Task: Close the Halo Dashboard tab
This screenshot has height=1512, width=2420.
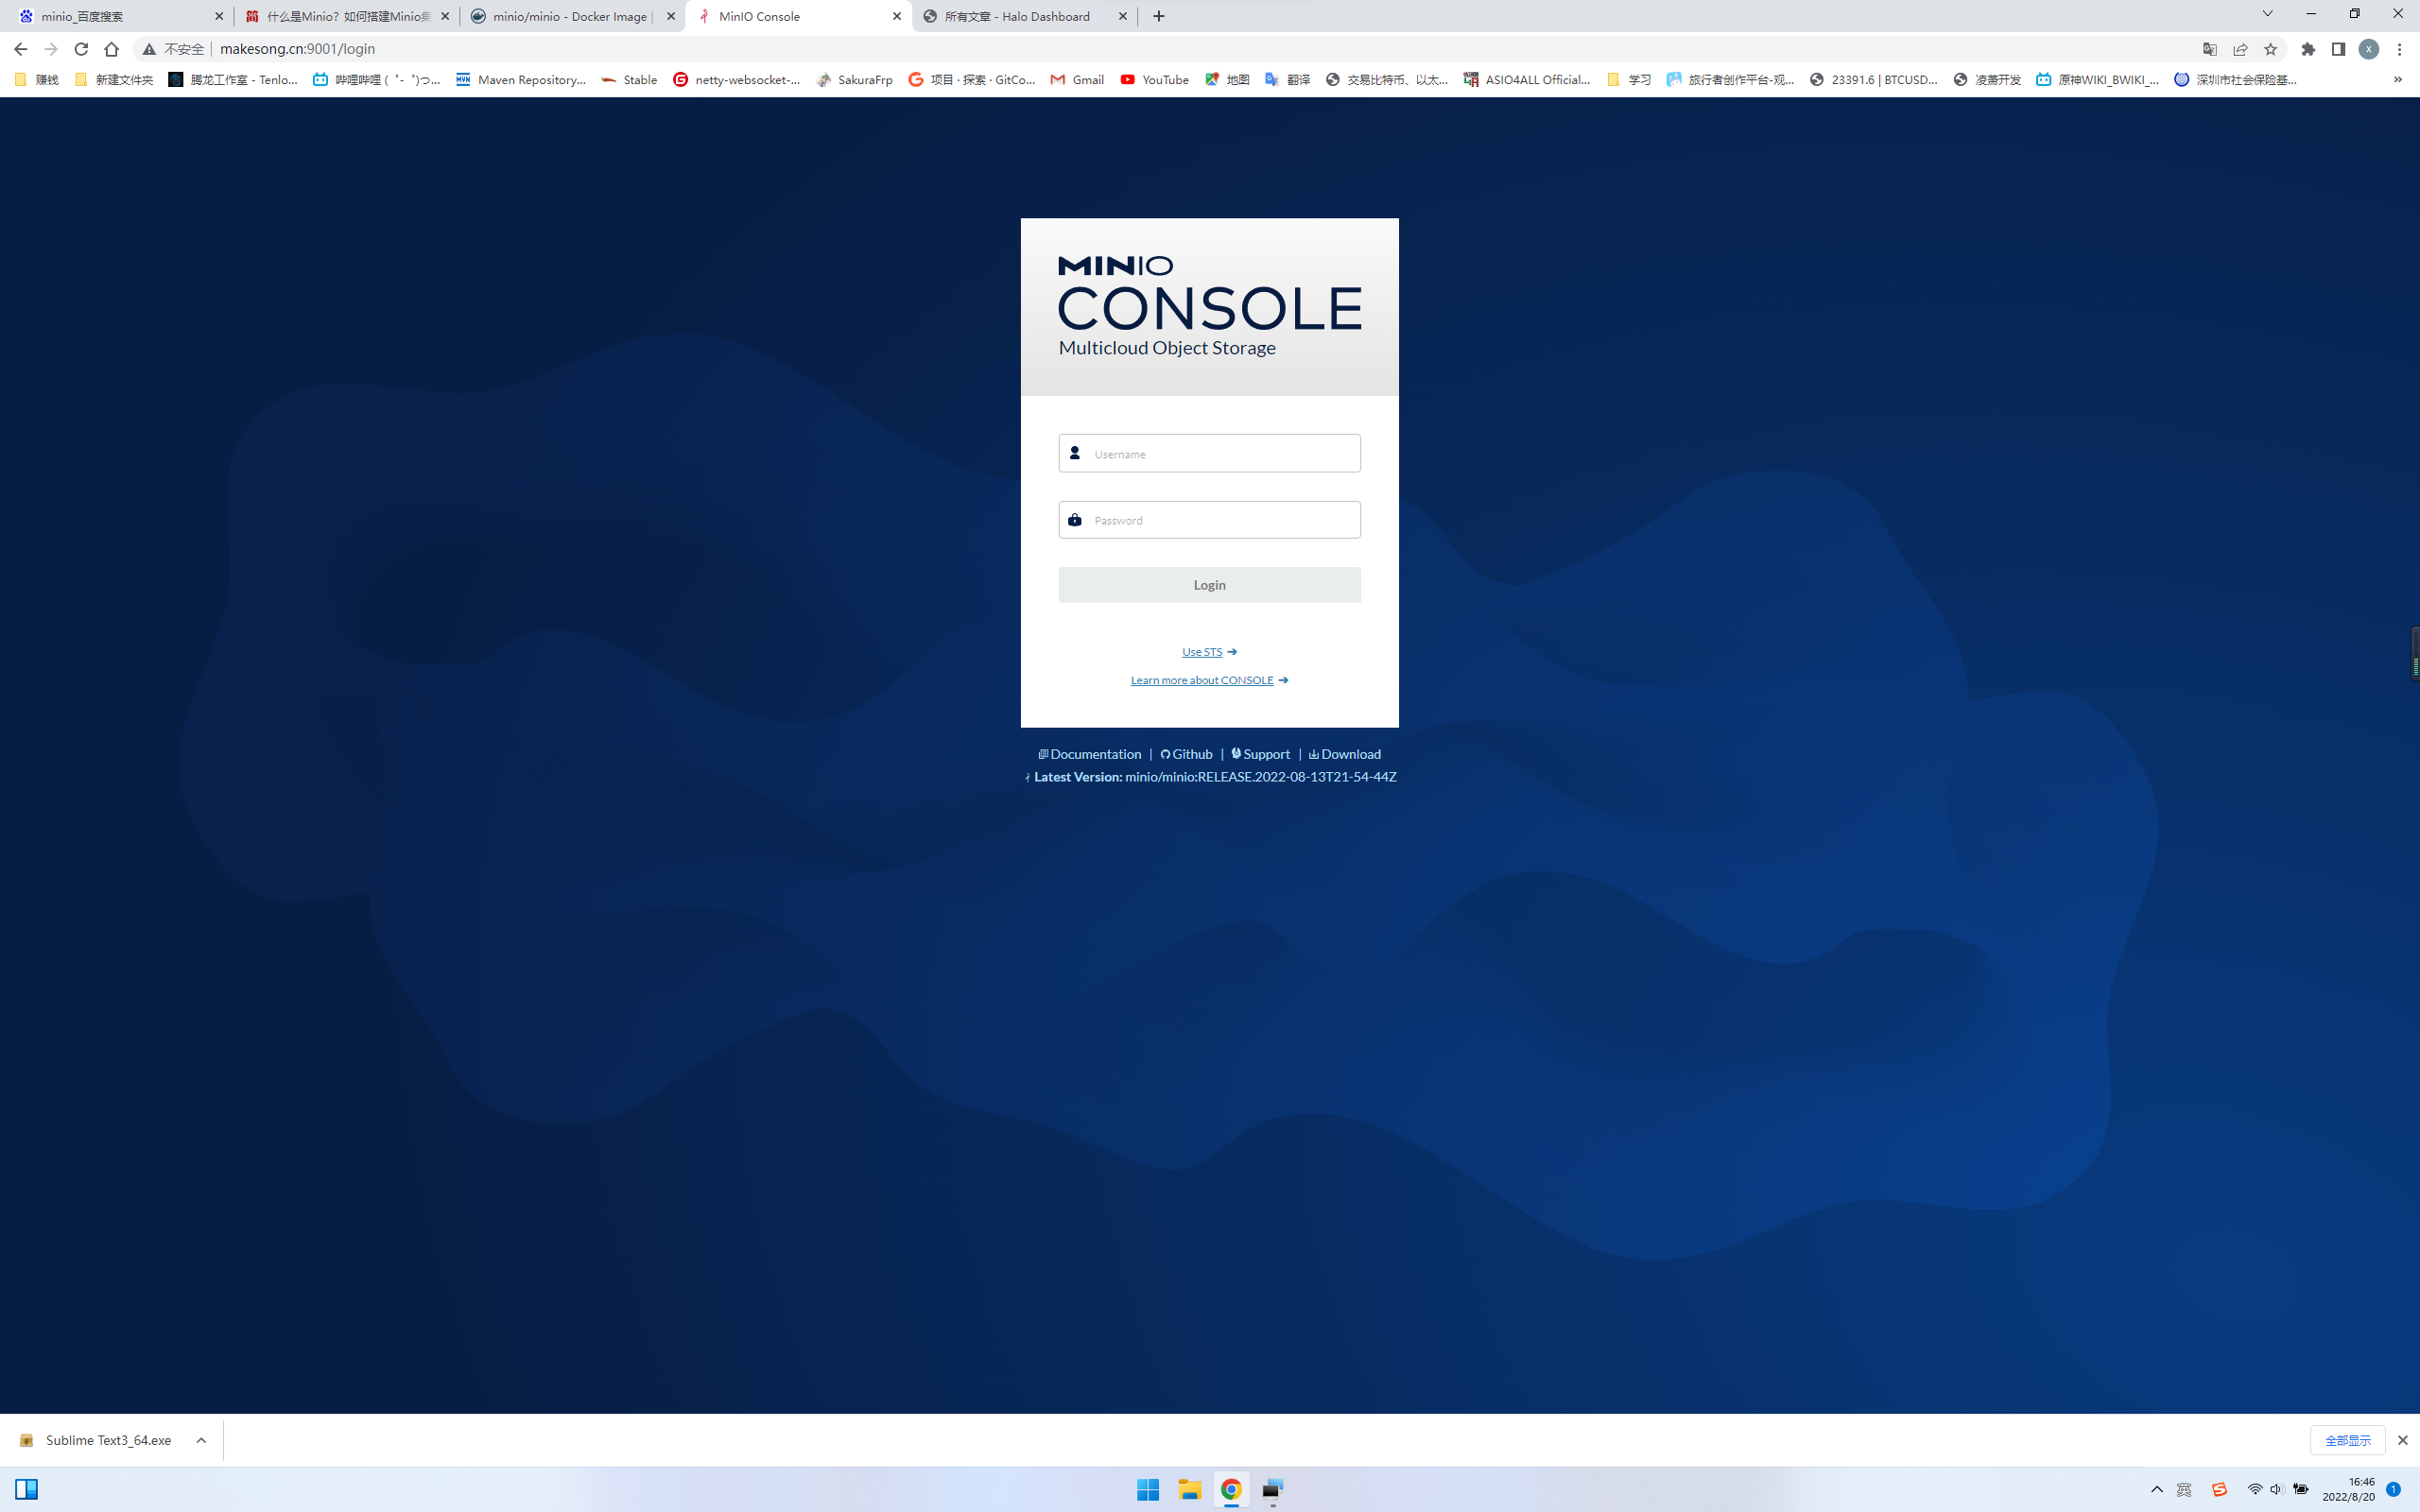Action: click(1123, 16)
